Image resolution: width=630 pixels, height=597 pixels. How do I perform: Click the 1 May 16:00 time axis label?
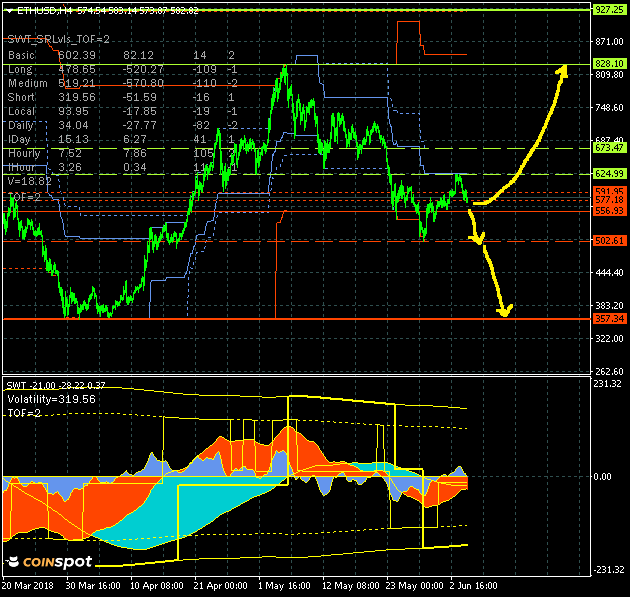[x=285, y=584]
